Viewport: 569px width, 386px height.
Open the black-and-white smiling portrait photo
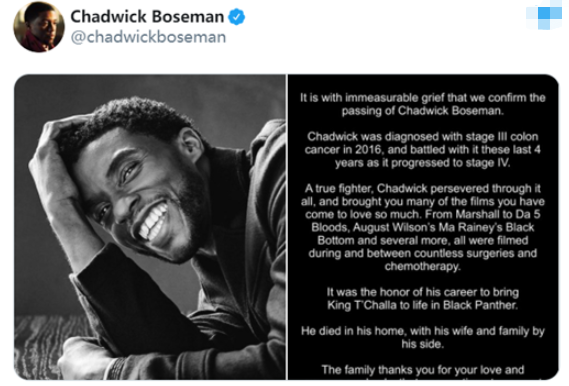pos(150,227)
